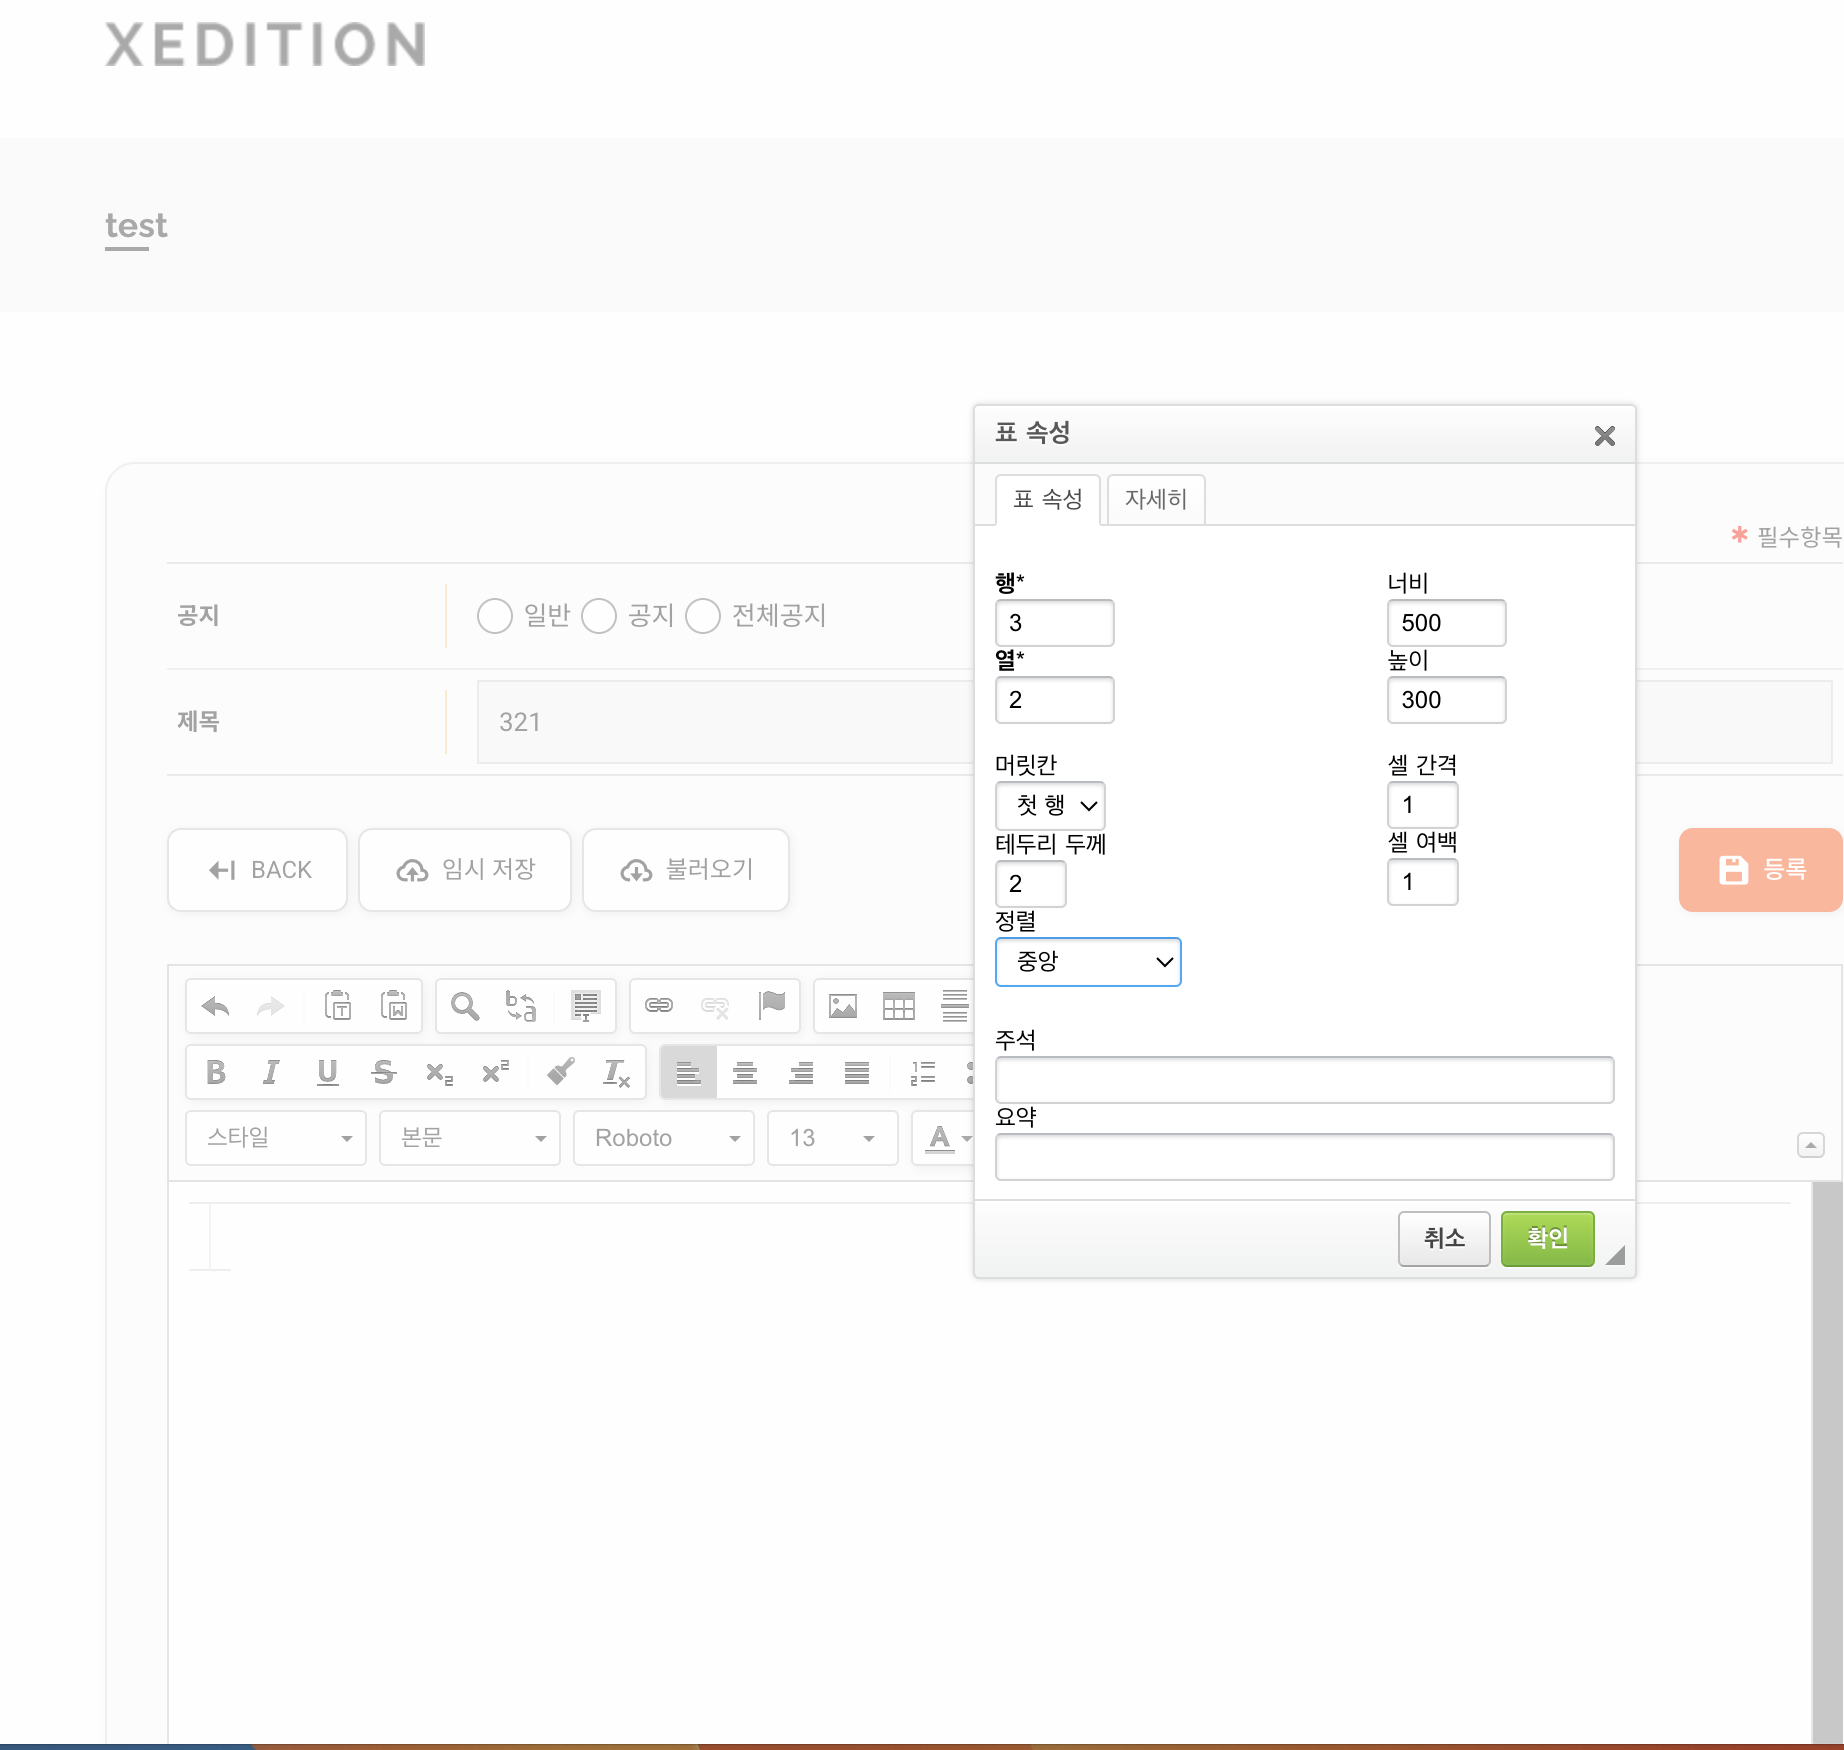1844x1750 pixels.
Task: Click the 테두리 두께 input field
Action: tap(1031, 884)
